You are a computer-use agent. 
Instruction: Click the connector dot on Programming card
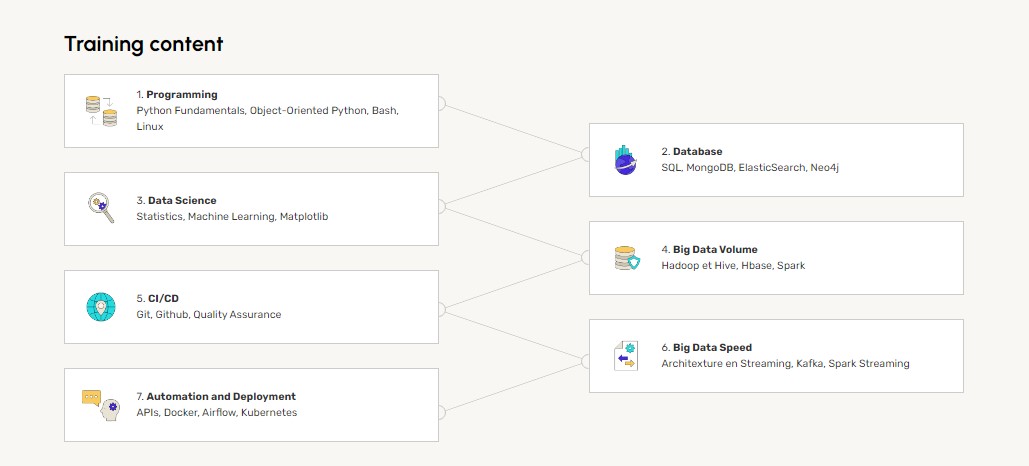(x=439, y=104)
